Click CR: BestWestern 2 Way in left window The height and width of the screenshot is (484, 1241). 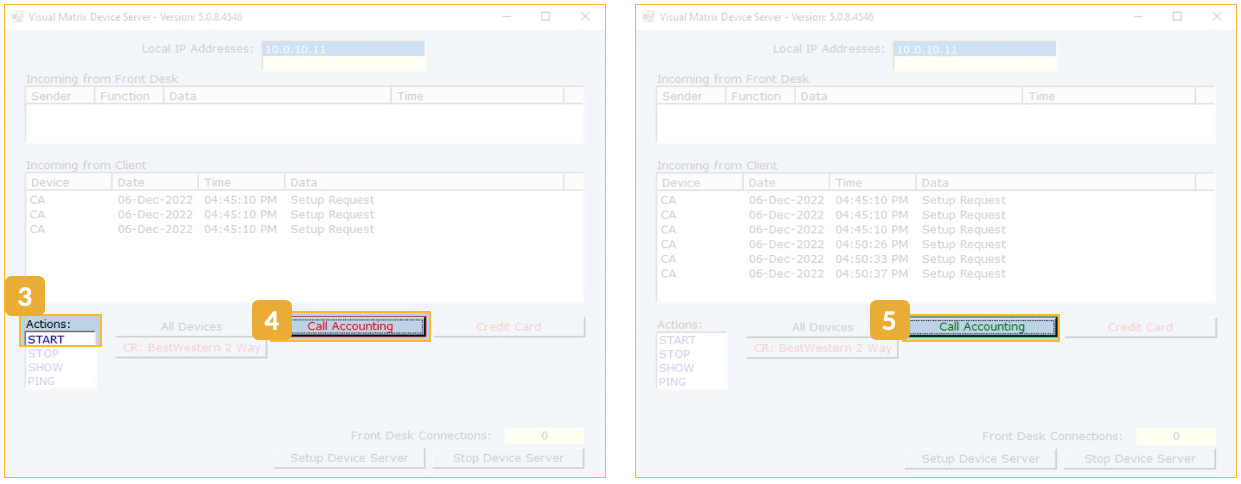pyautogui.click(x=191, y=349)
